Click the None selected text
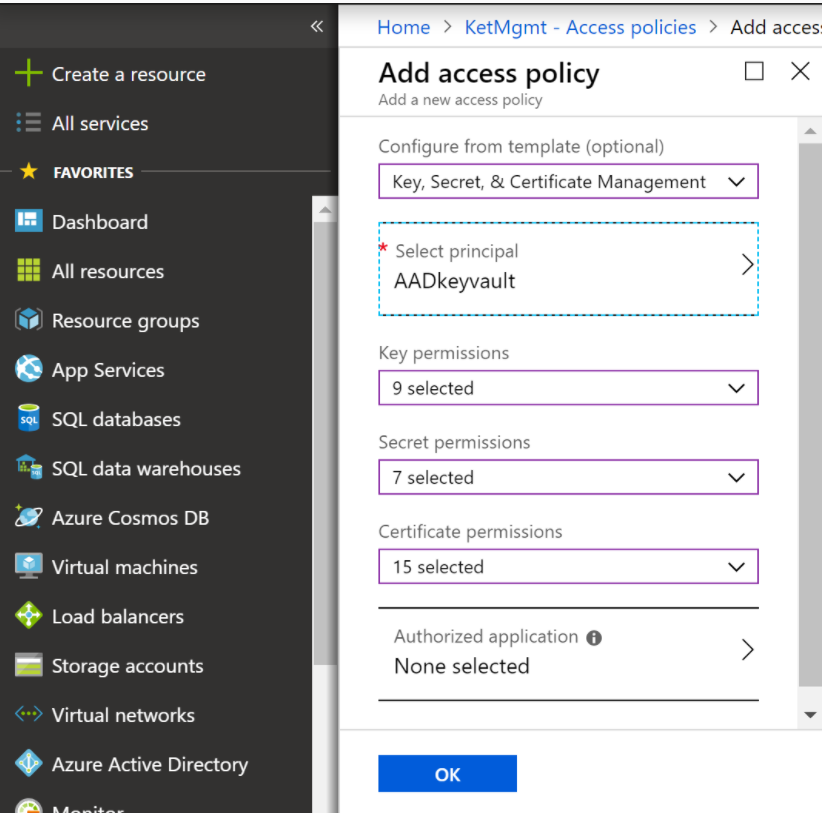The height and width of the screenshot is (813, 822). (x=461, y=666)
